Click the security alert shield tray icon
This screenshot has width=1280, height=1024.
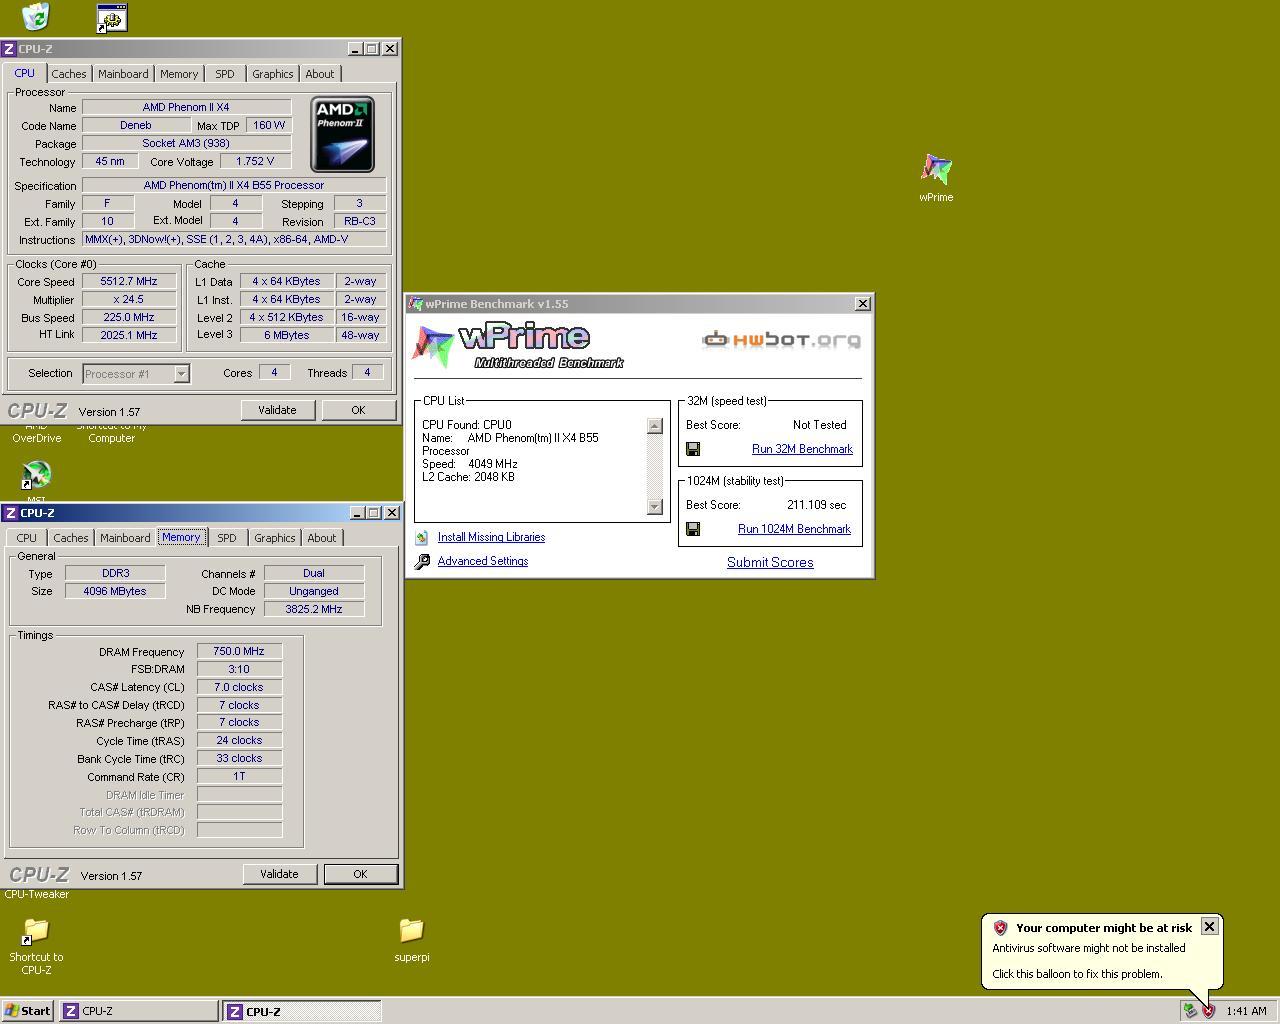(1208, 1011)
